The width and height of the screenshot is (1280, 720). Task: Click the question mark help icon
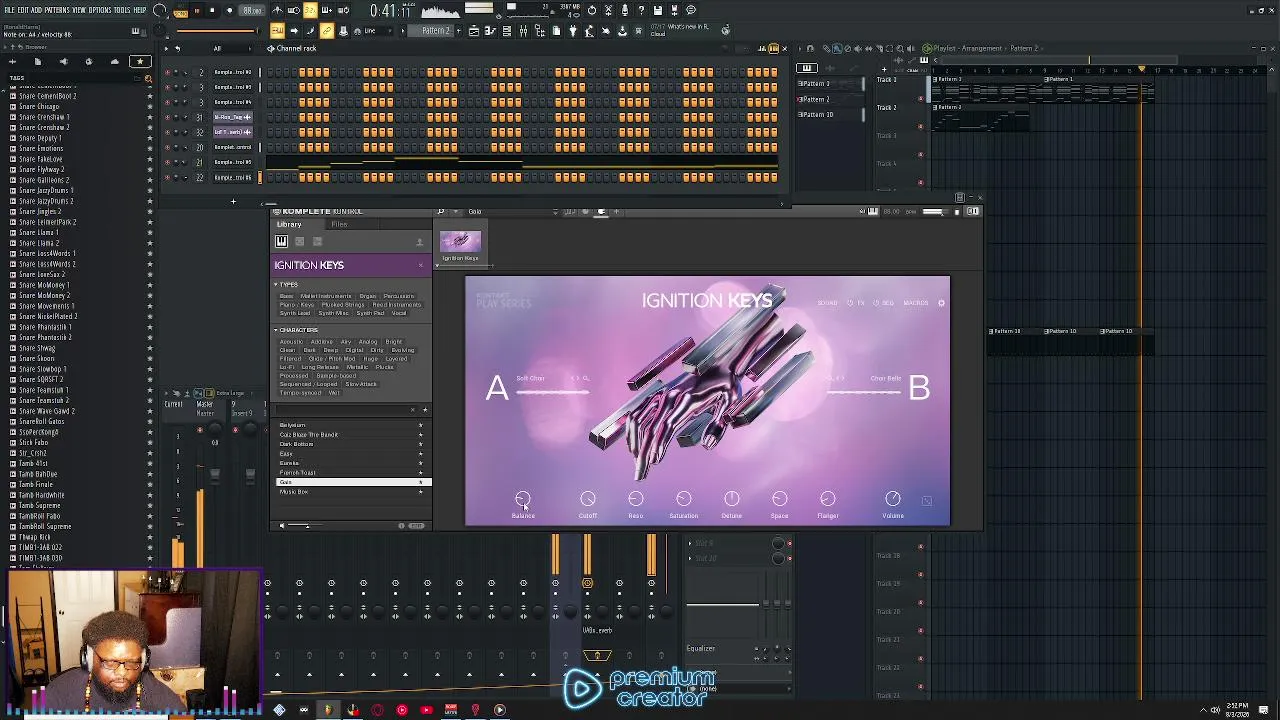coord(641,10)
